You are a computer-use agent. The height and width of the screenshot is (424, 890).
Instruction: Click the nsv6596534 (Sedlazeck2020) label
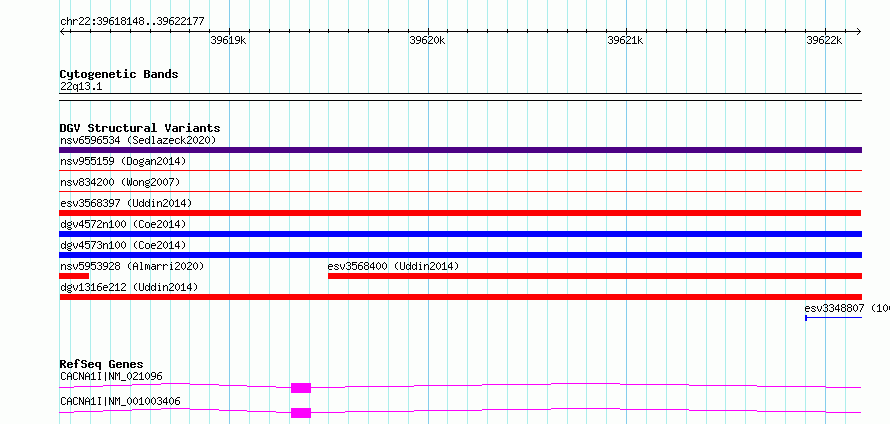138,140
